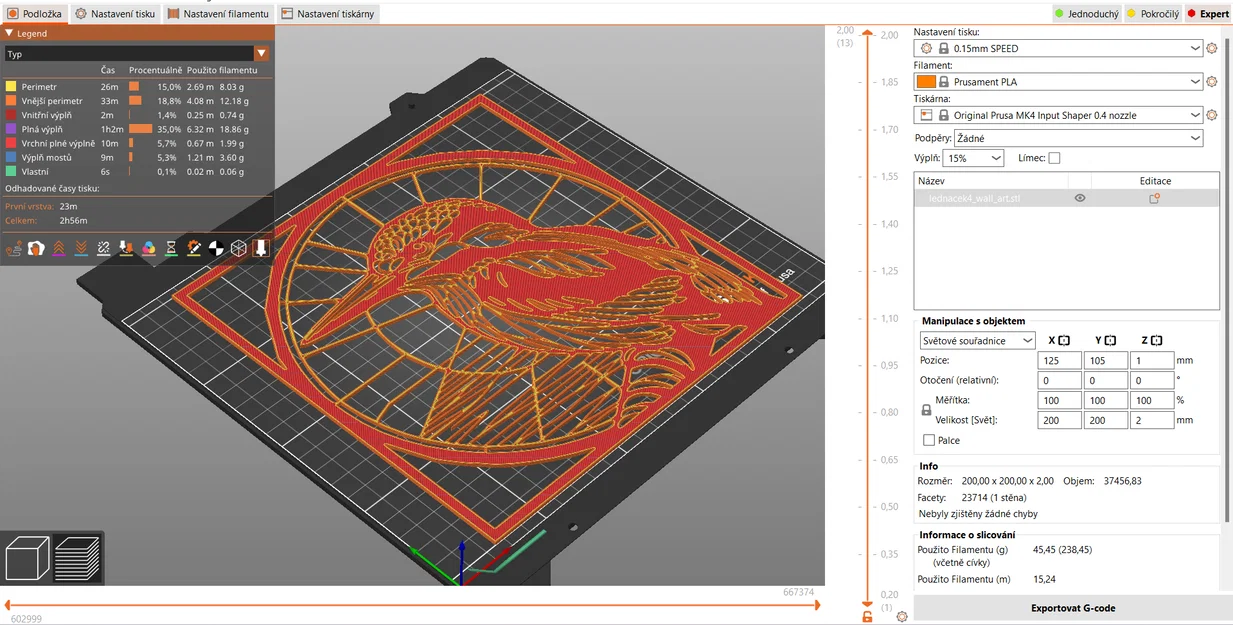Click horizontal moves slider left thumb
This screenshot has width=1233, height=625.
click(7, 605)
